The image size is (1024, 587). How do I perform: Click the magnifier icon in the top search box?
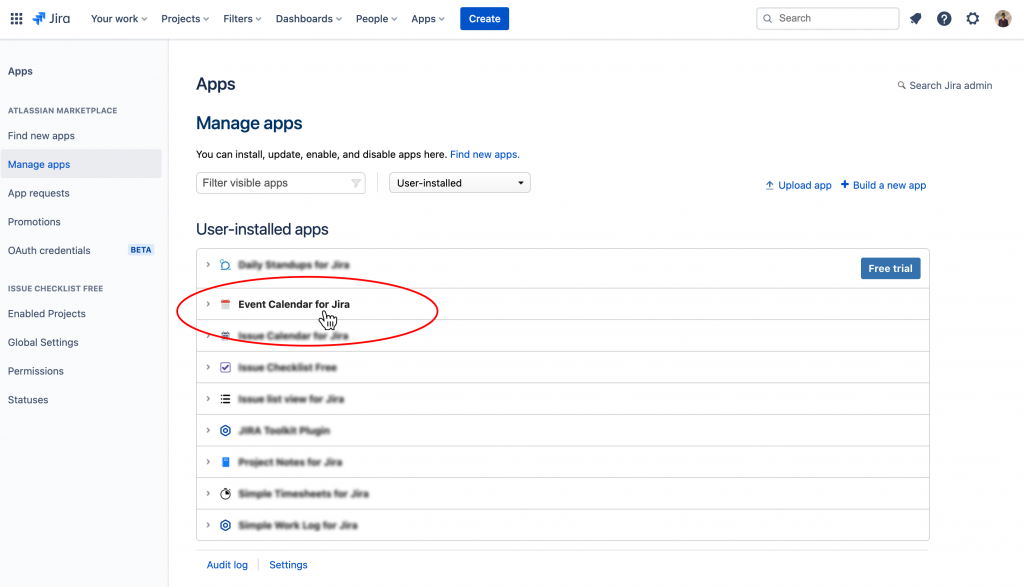pyautogui.click(x=768, y=18)
